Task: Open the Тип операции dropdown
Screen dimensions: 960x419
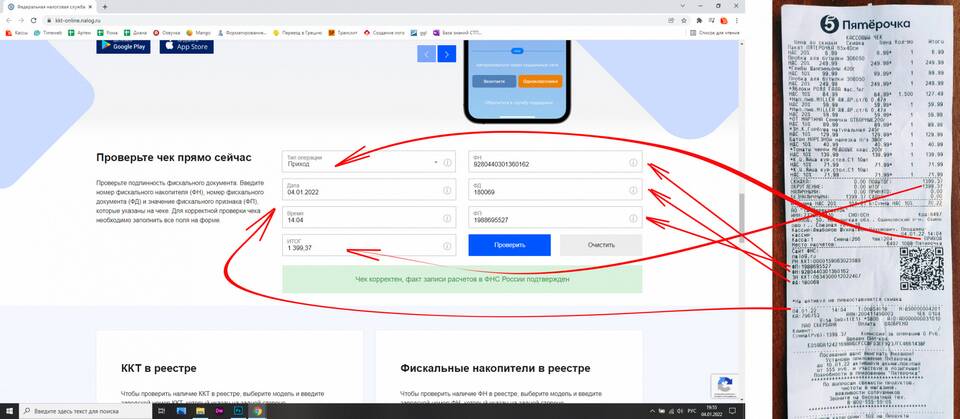Action: 436,162
